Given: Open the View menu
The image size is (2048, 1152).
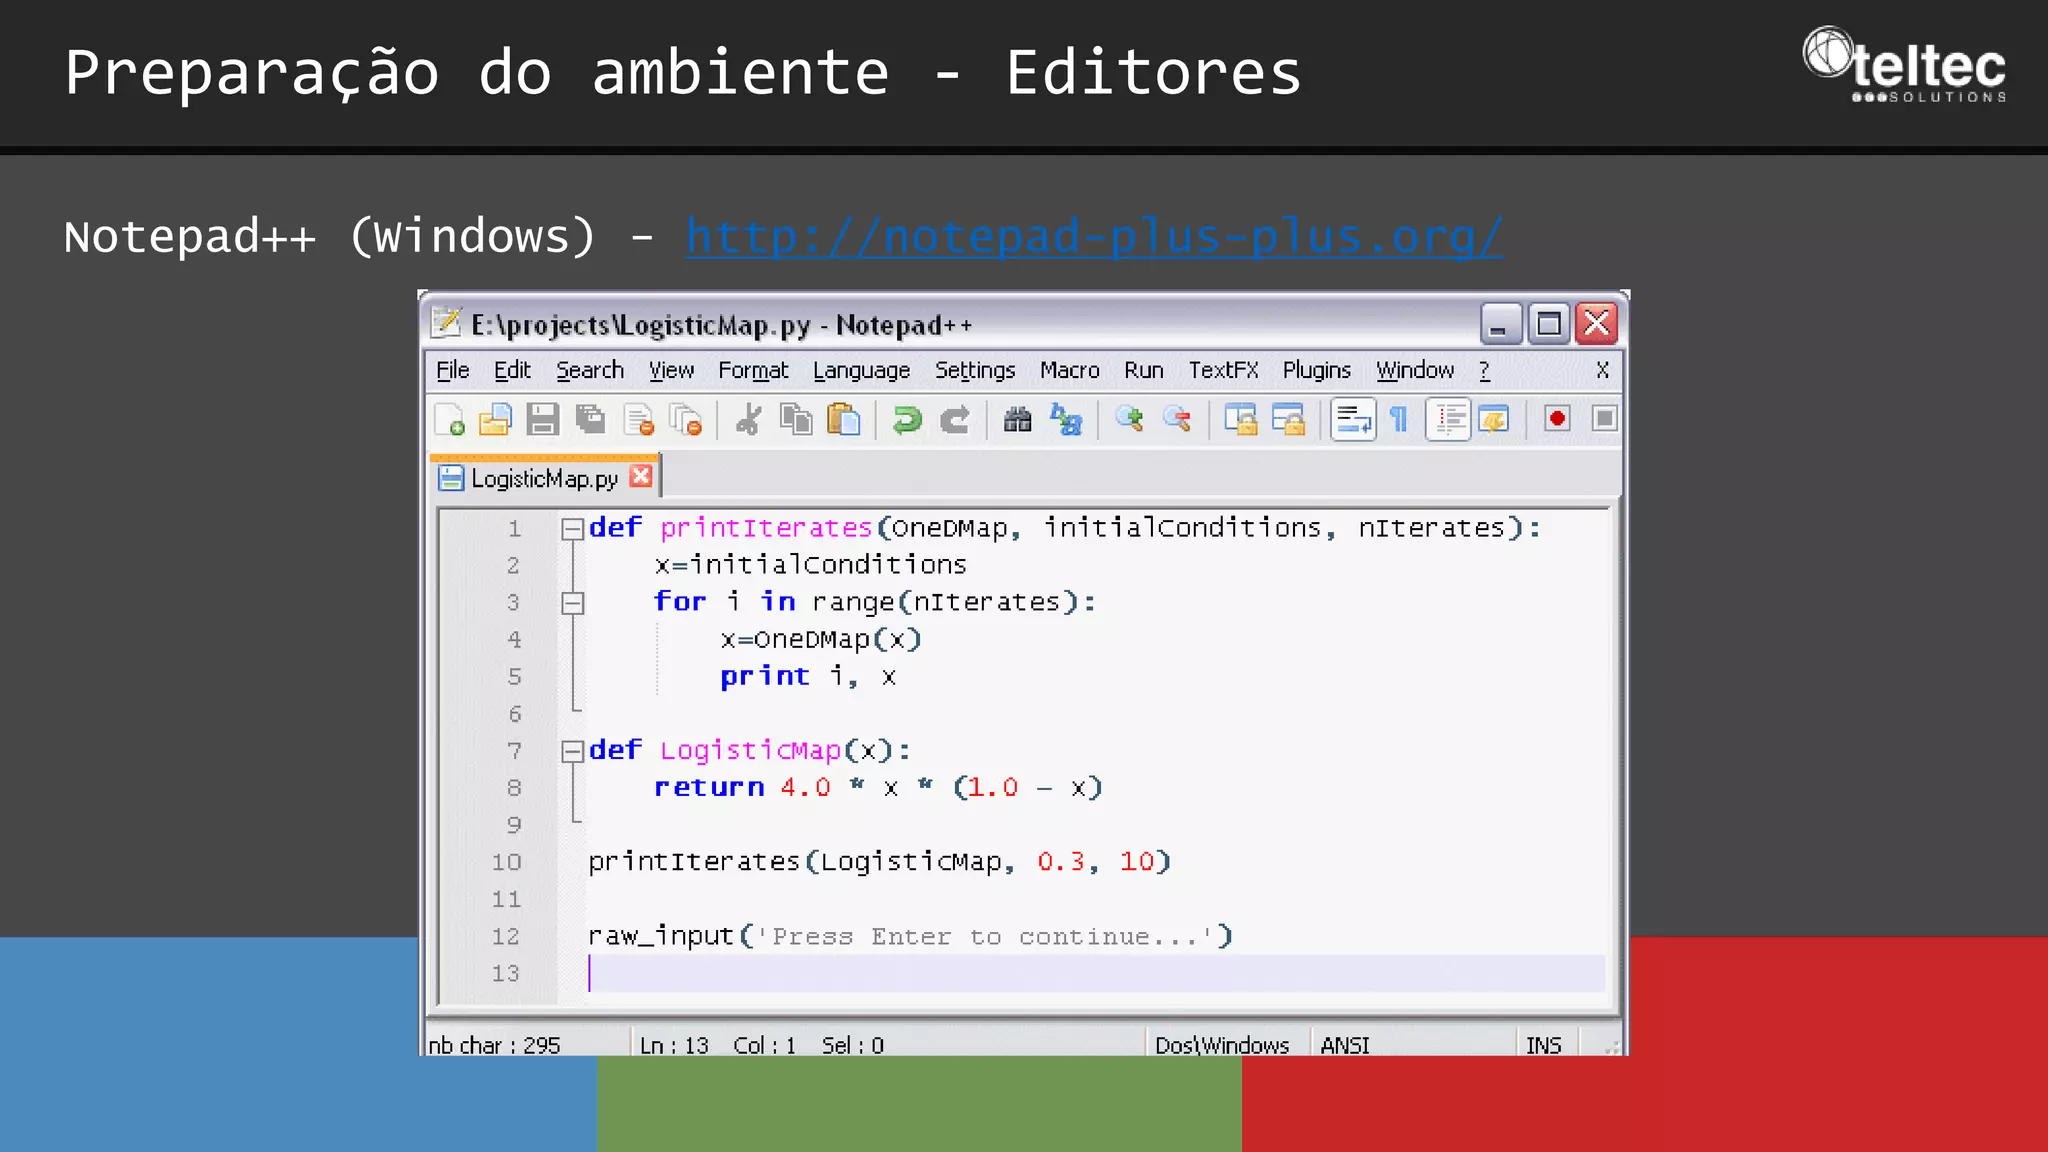Looking at the screenshot, I should coord(671,371).
